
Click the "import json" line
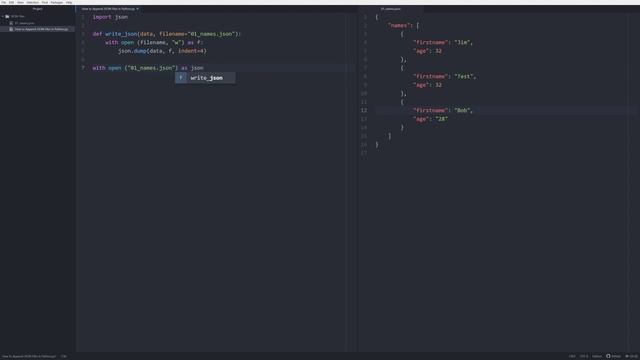110,17
